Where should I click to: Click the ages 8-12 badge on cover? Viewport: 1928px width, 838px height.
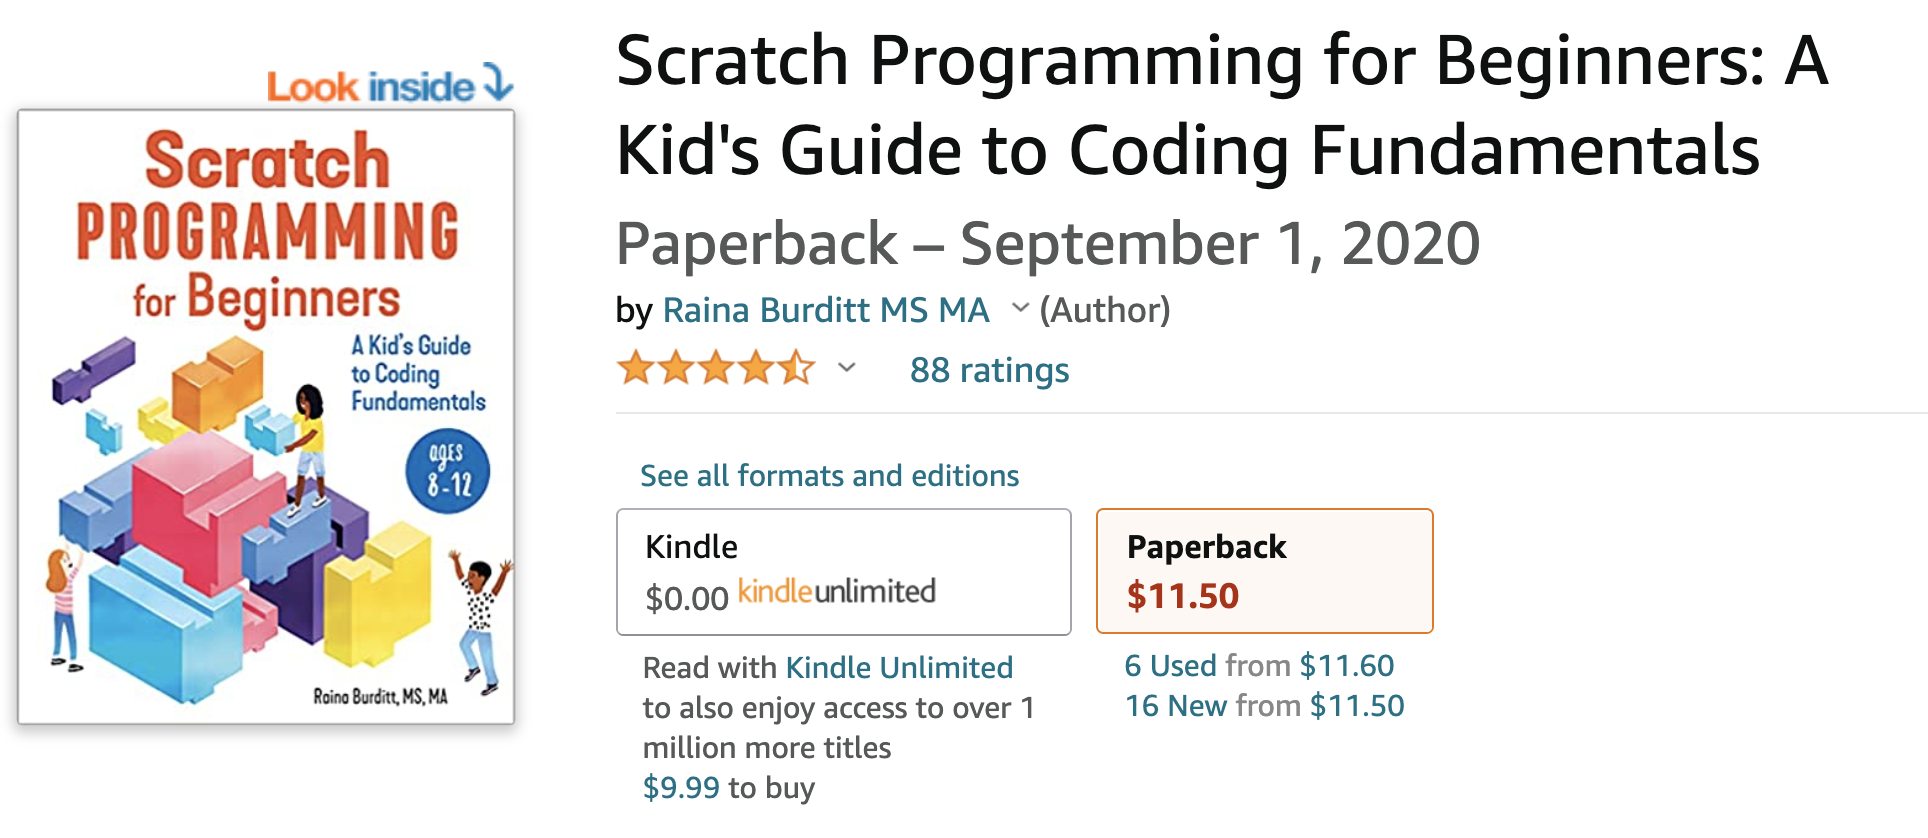click(448, 472)
